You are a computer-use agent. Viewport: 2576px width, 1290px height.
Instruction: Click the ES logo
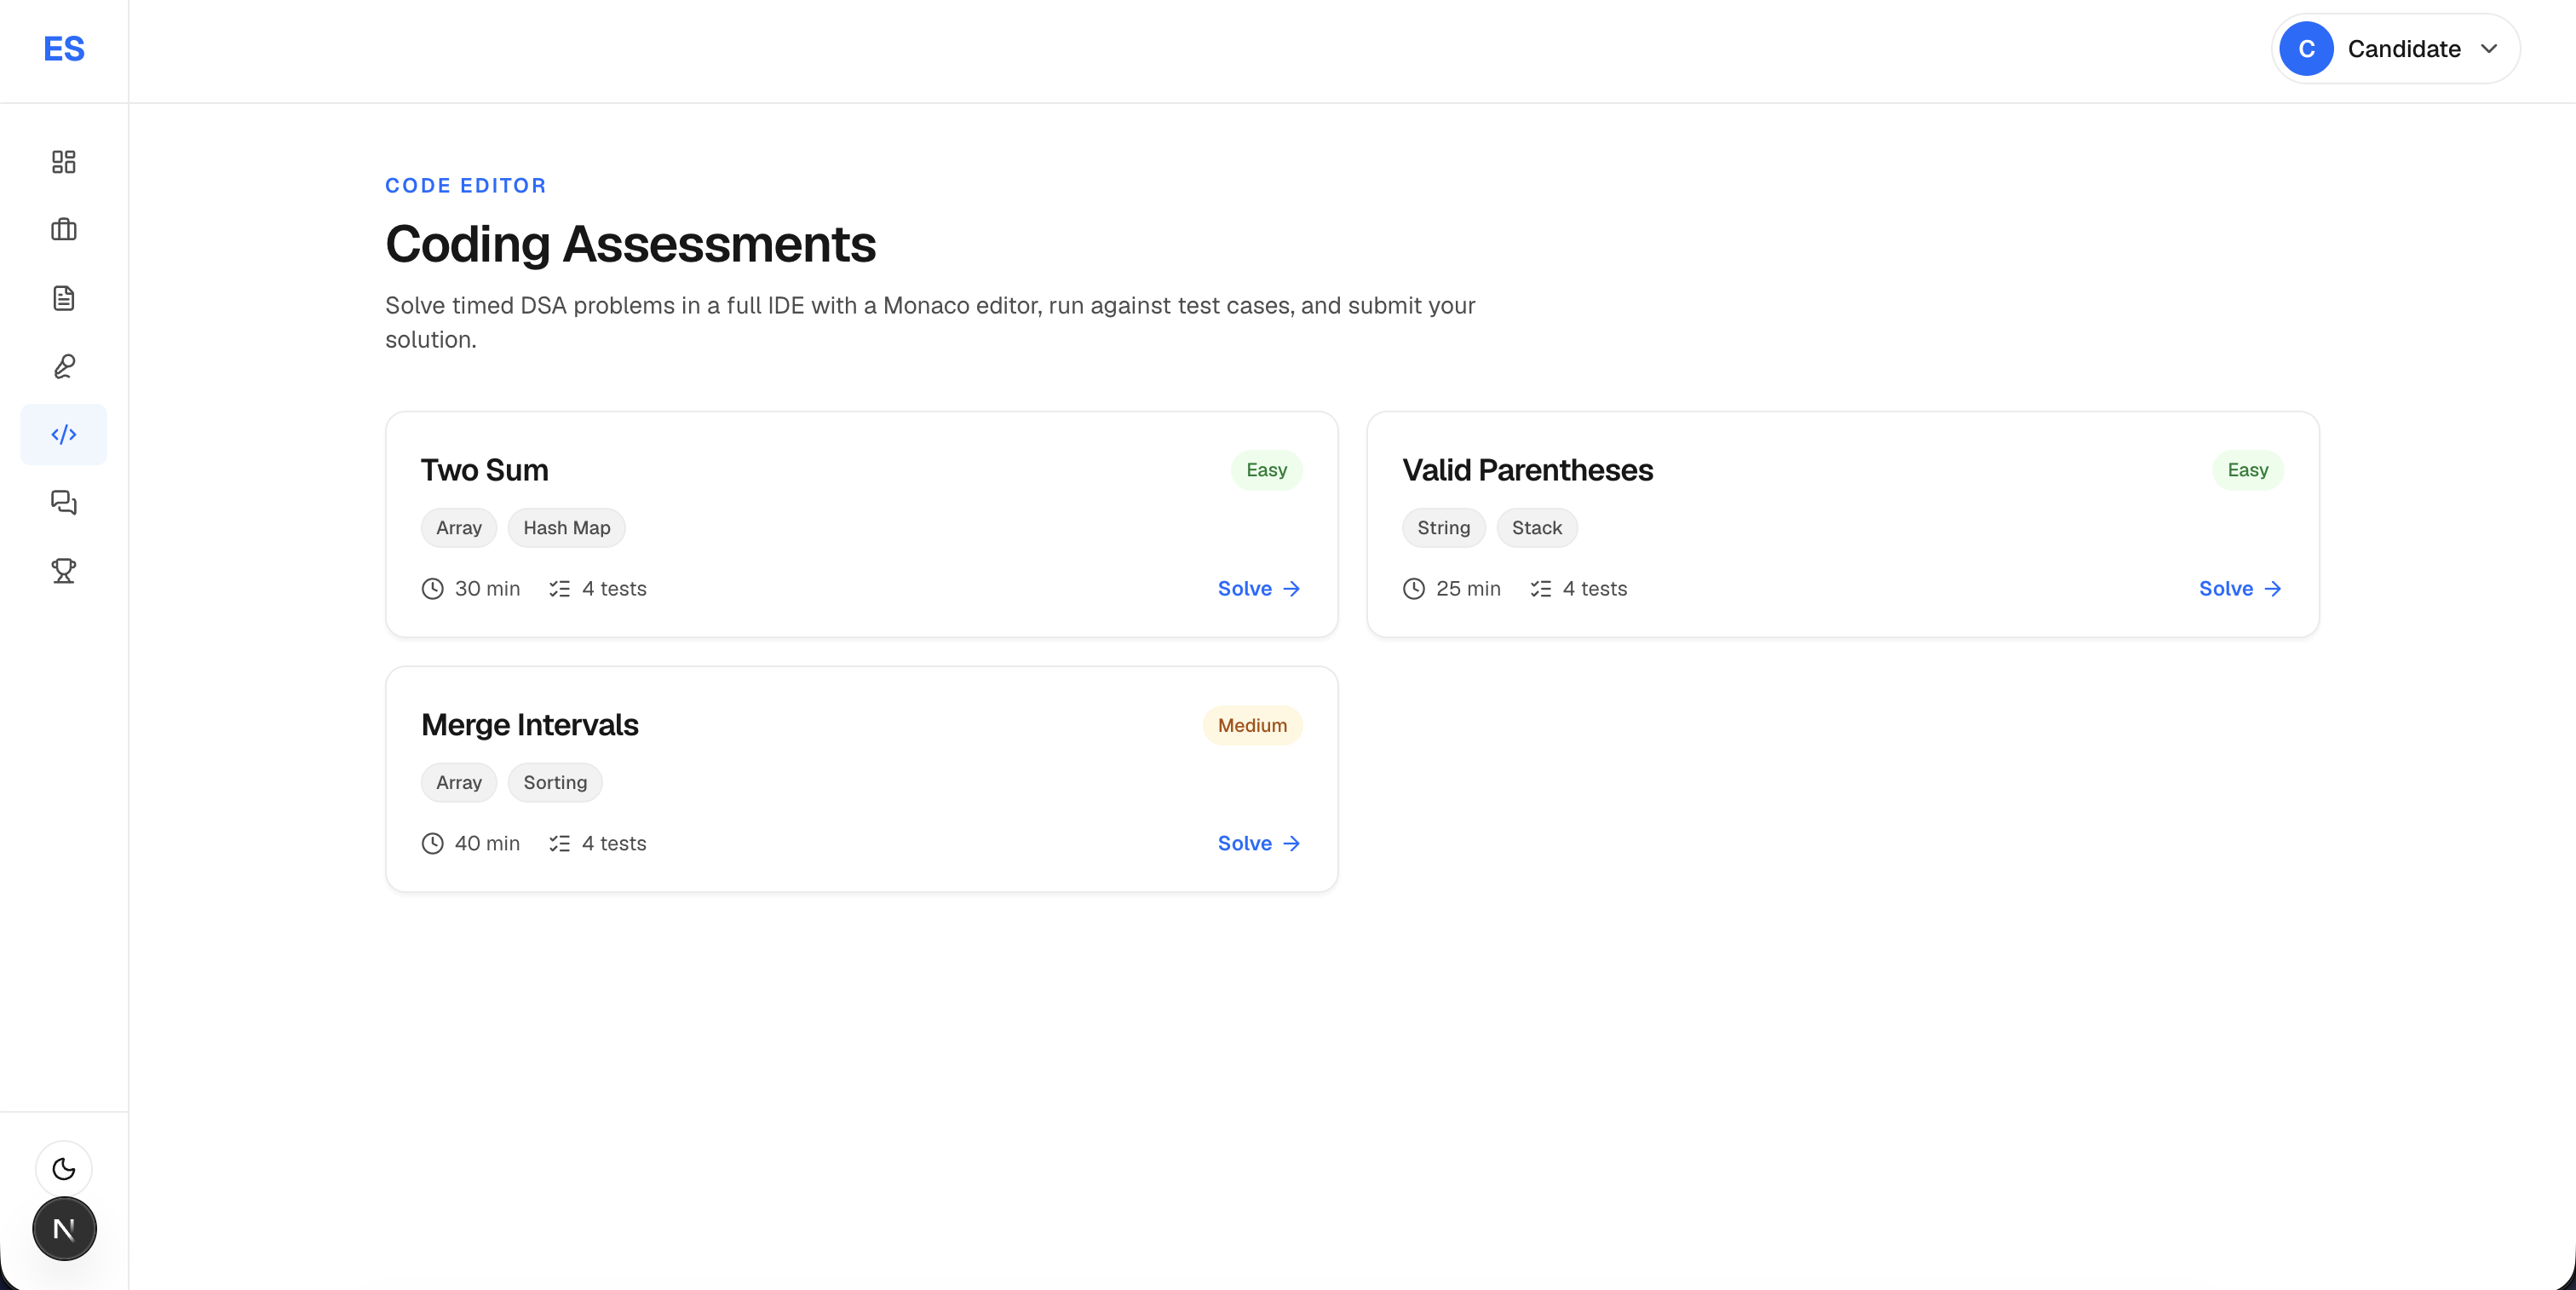click(64, 49)
